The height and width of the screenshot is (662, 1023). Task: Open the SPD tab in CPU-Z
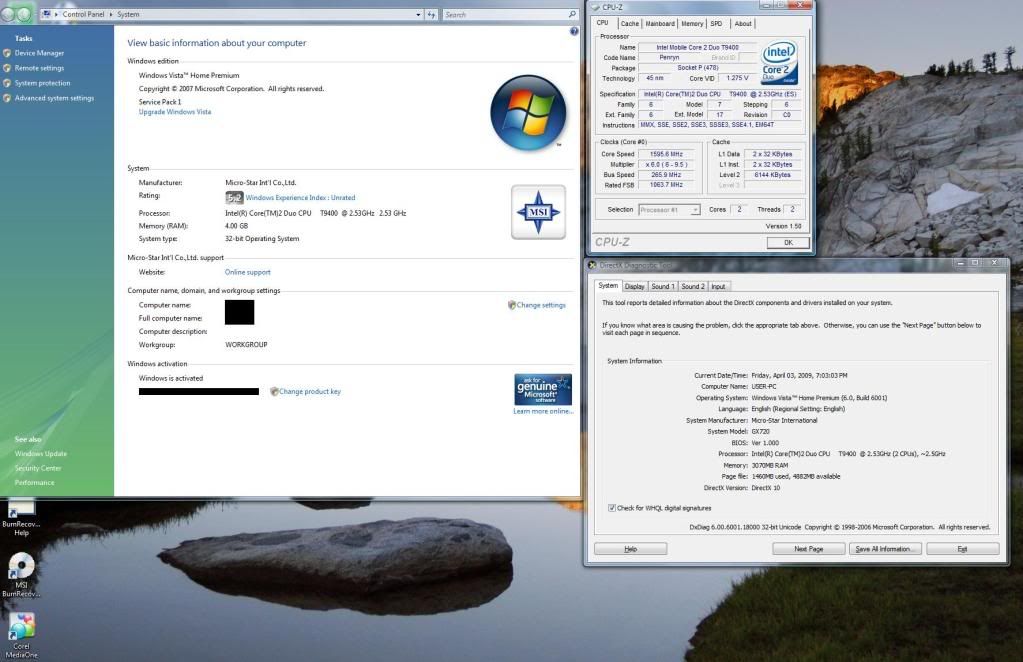pos(716,23)
